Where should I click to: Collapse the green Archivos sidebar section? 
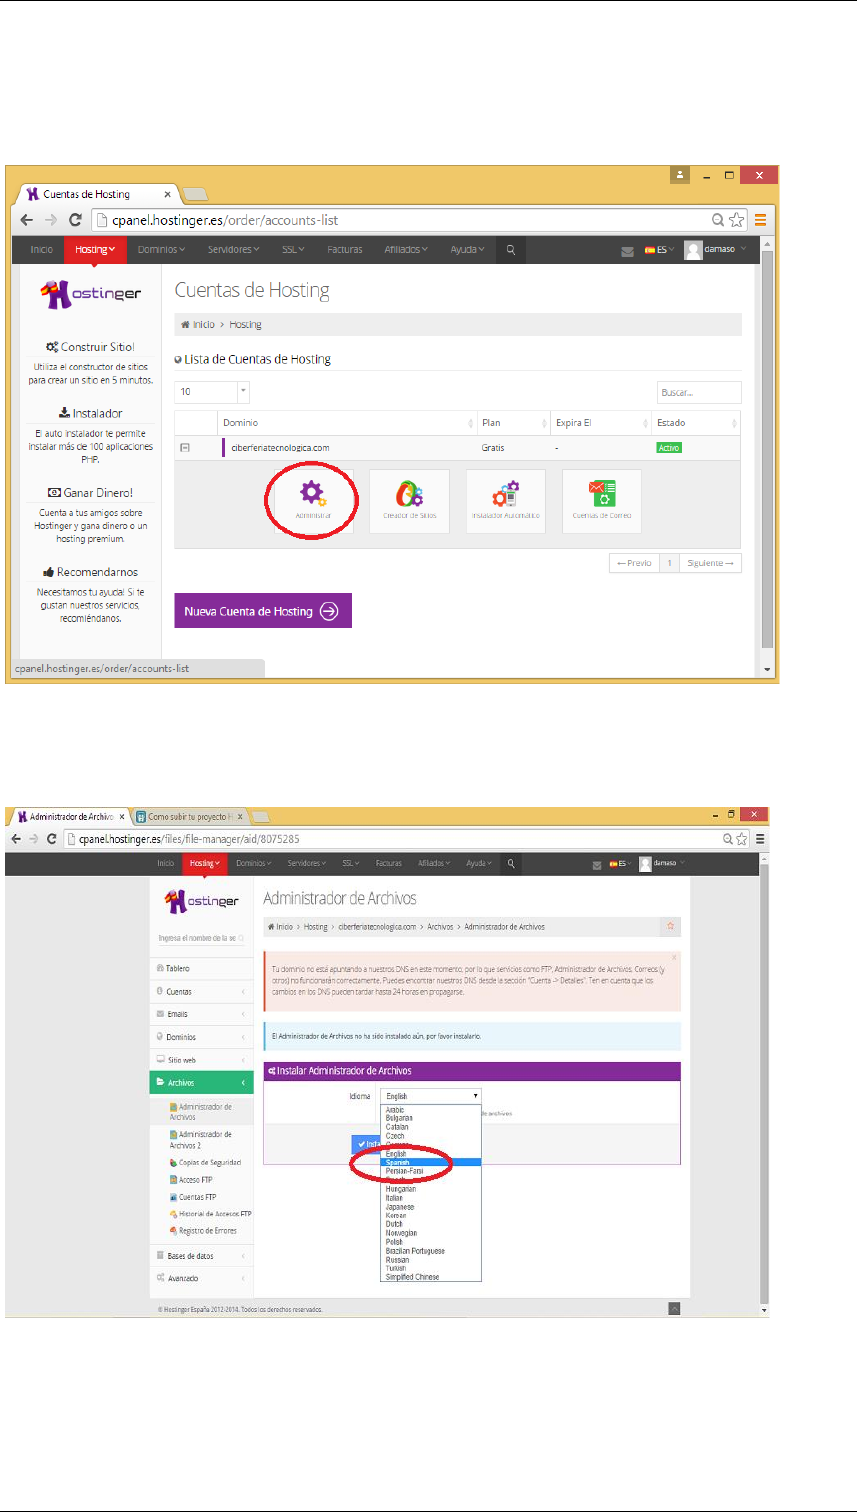pyautogui.click(x=201, y=1082)
